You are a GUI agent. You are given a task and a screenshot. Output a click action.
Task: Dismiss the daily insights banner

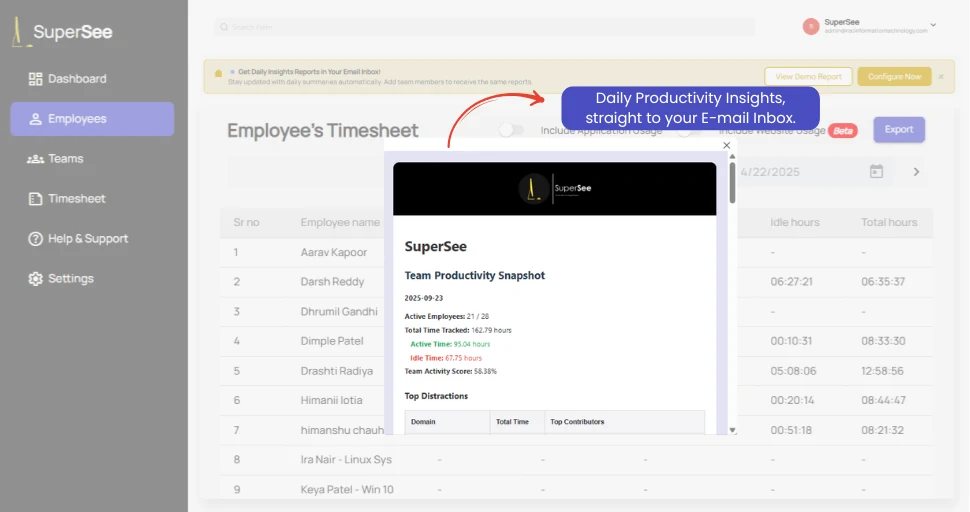[x=941, y=77]
